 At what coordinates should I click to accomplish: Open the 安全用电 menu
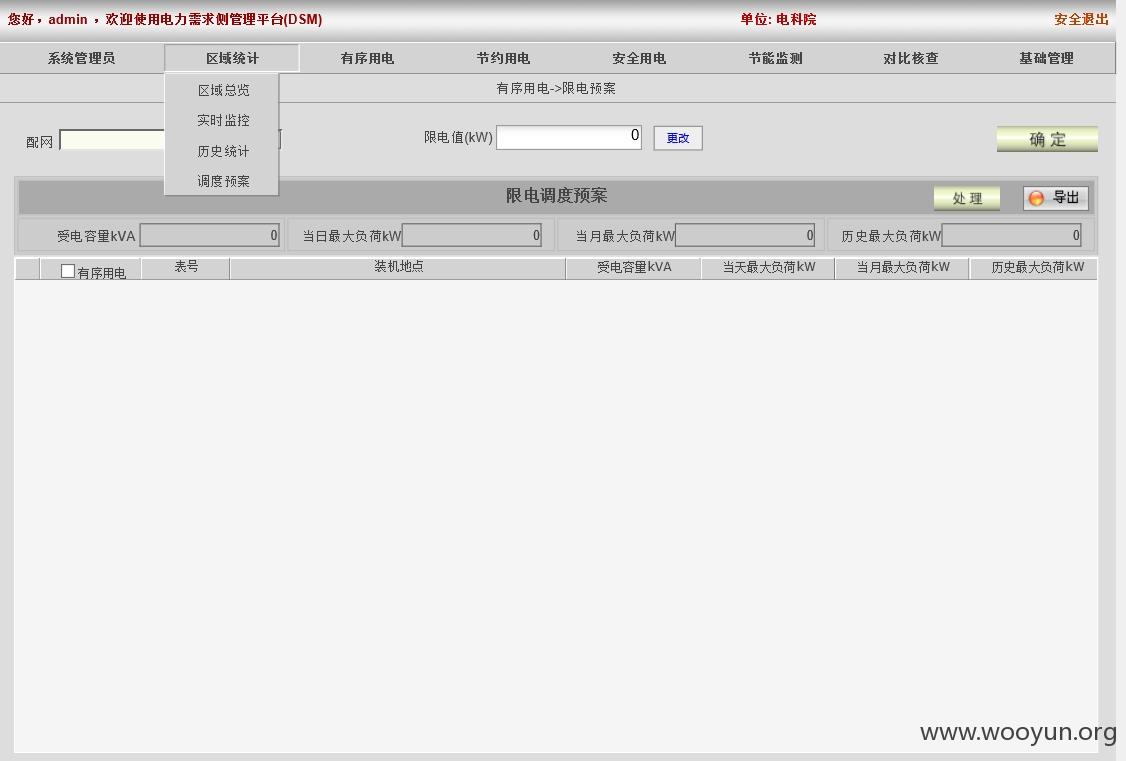(638, 58)
